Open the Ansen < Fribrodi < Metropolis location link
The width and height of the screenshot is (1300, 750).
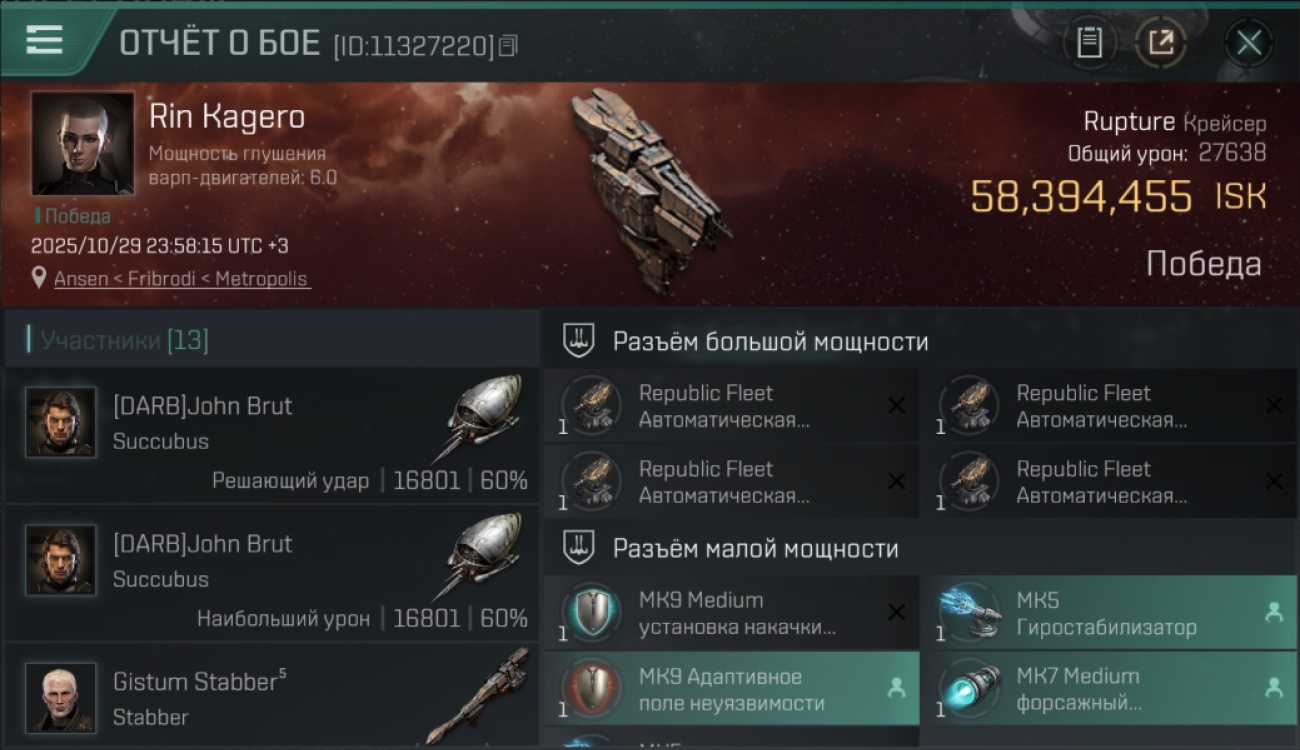point(182,279)
